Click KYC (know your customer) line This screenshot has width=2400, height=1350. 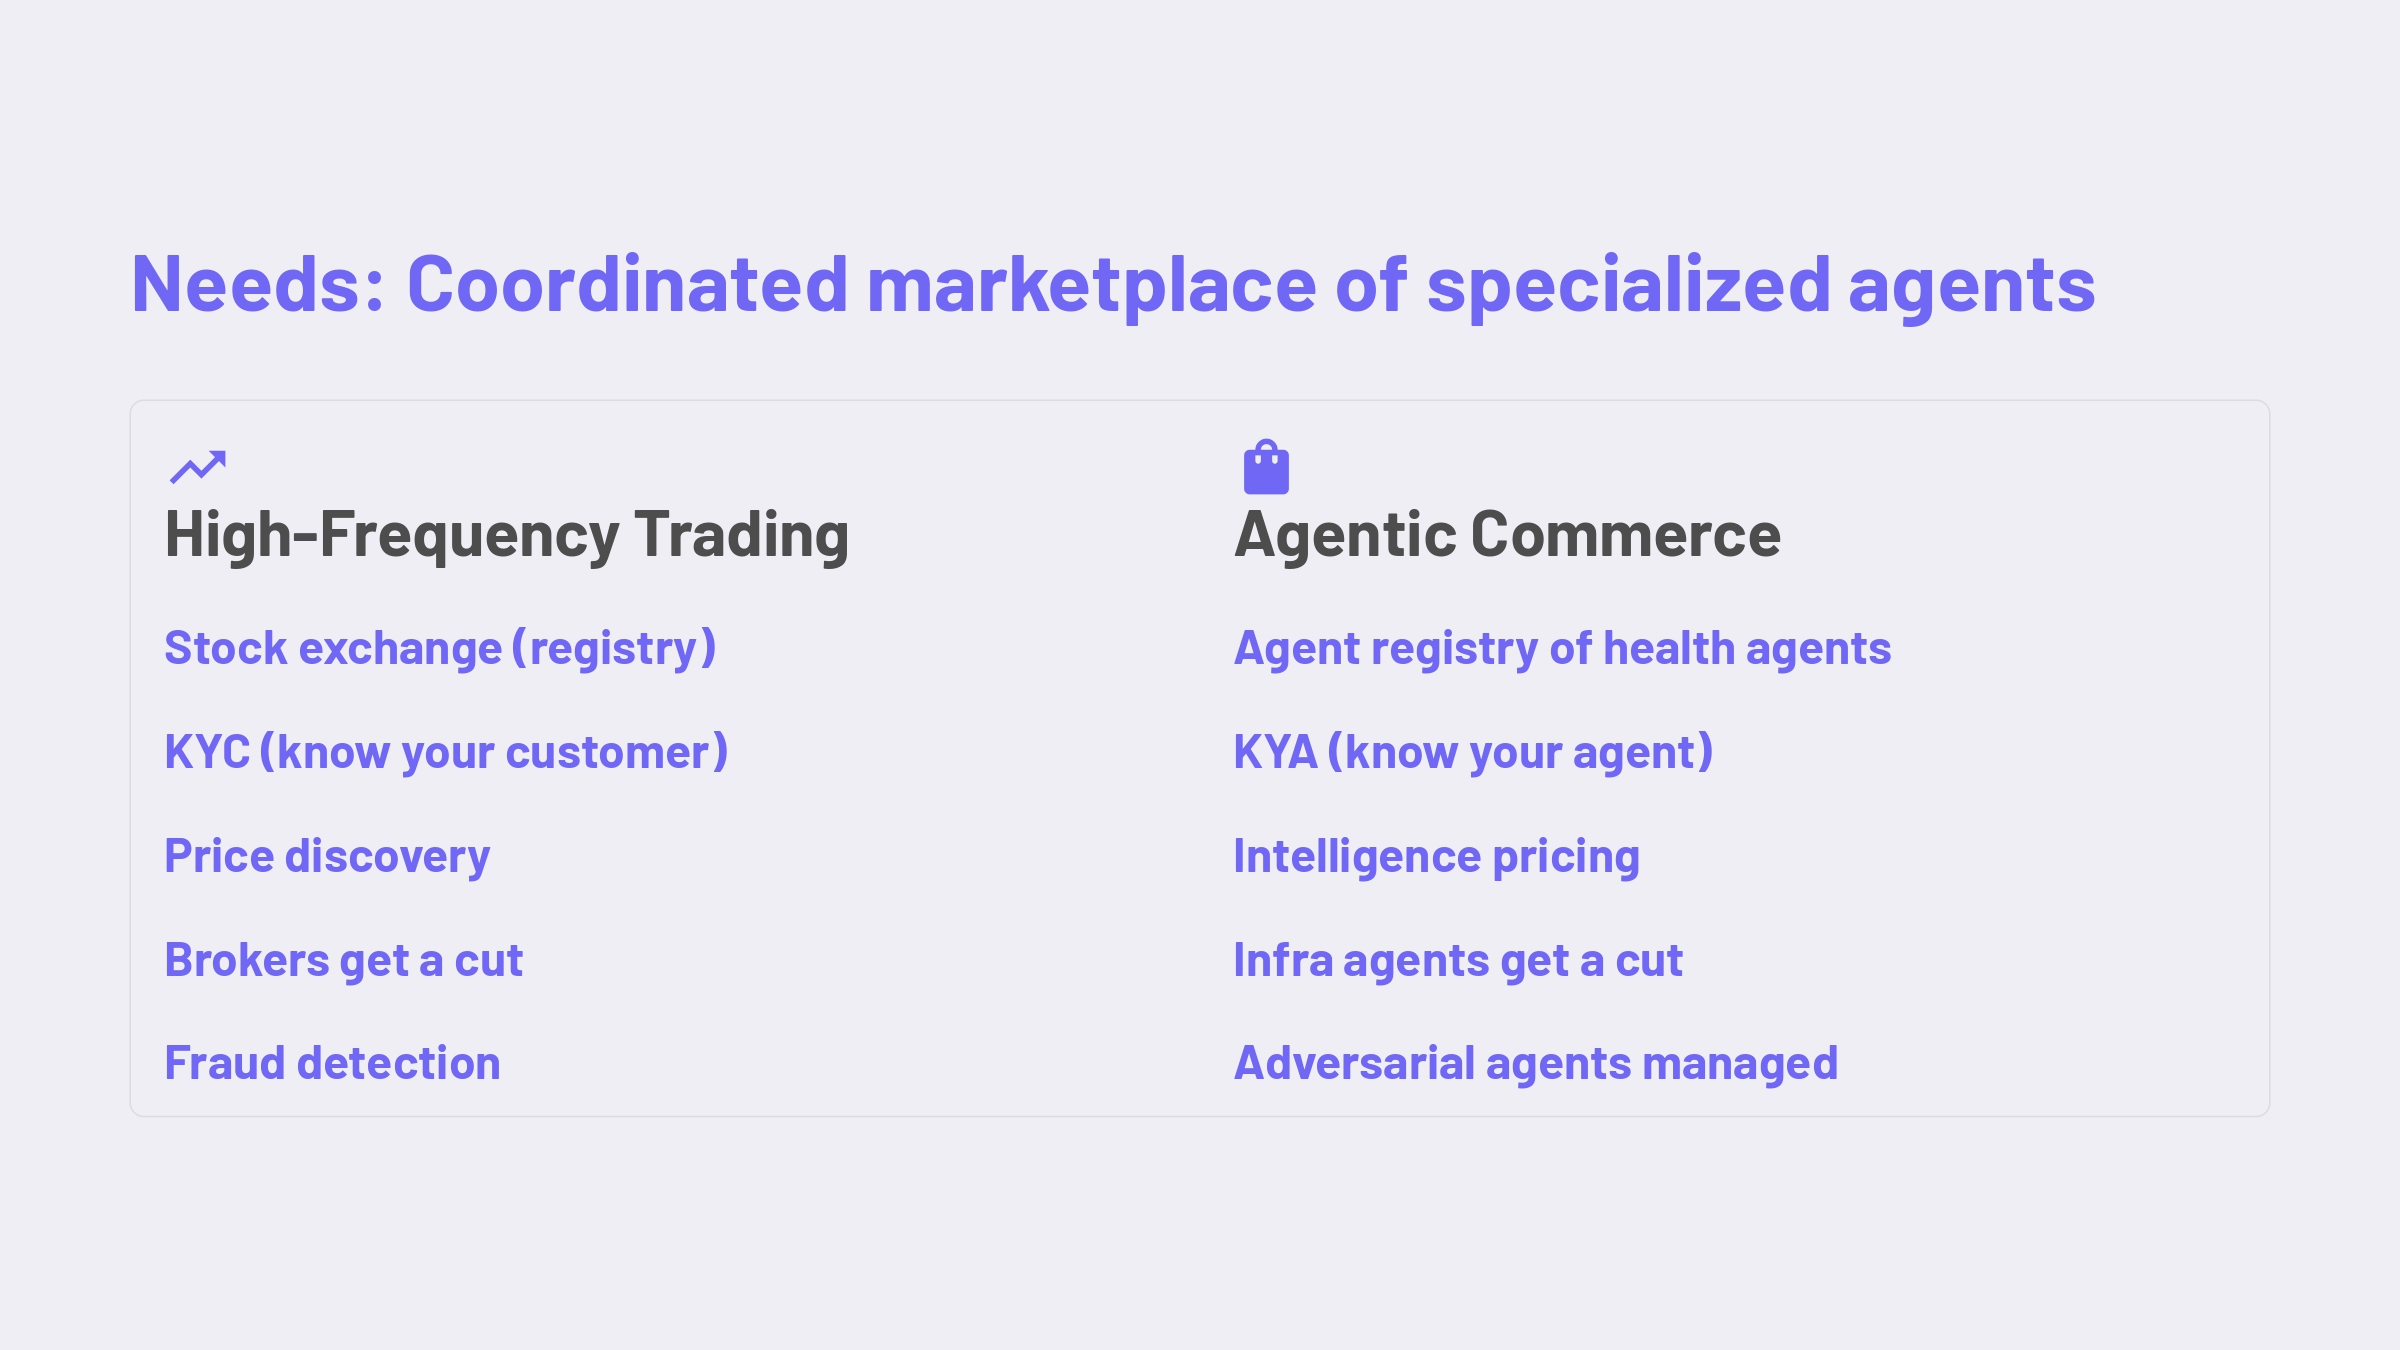(x=447, y=753)
